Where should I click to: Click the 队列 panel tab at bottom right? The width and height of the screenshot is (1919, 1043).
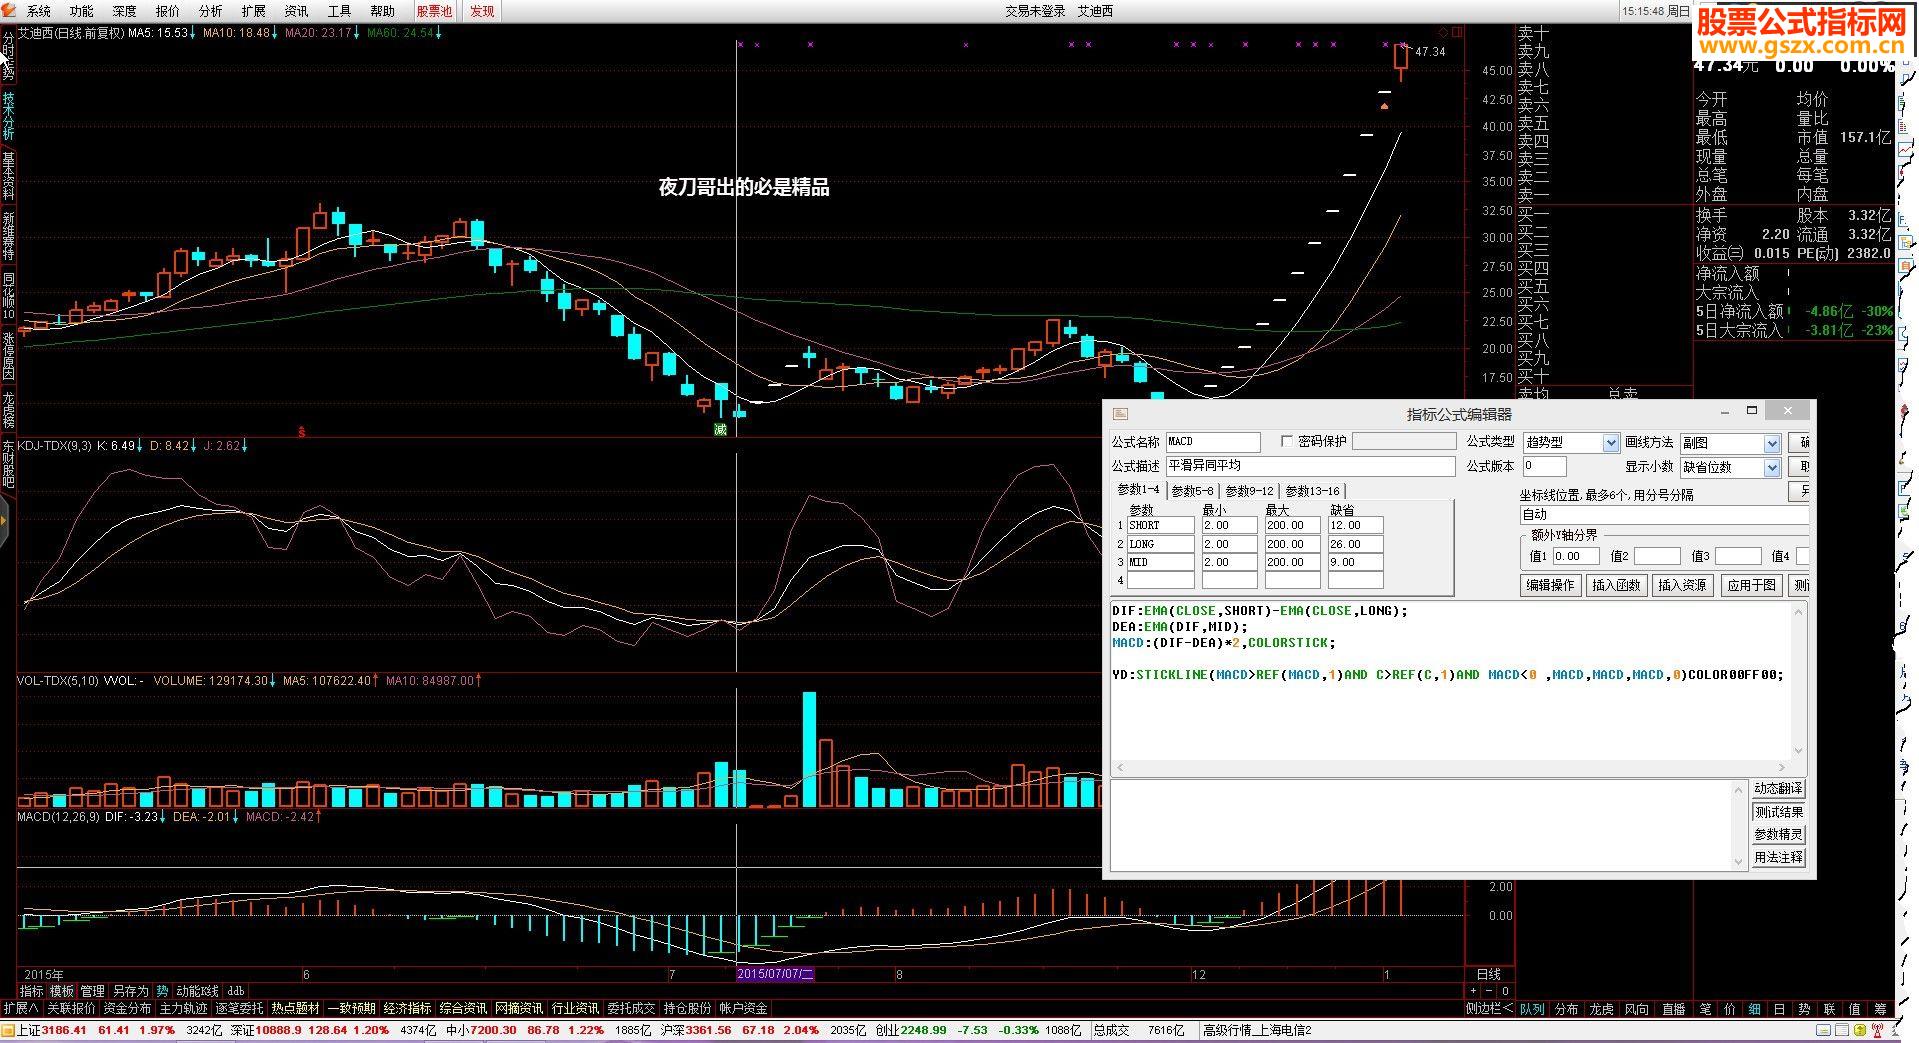[1532, 1009]
